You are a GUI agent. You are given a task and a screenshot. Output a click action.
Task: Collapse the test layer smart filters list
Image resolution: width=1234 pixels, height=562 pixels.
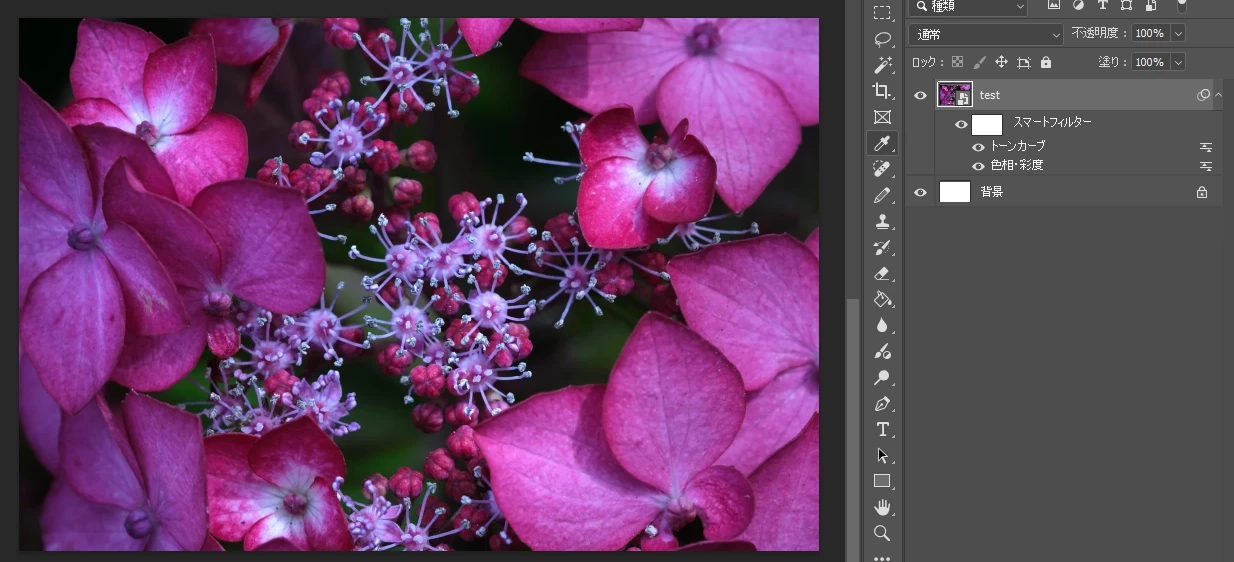[1218, 95]
